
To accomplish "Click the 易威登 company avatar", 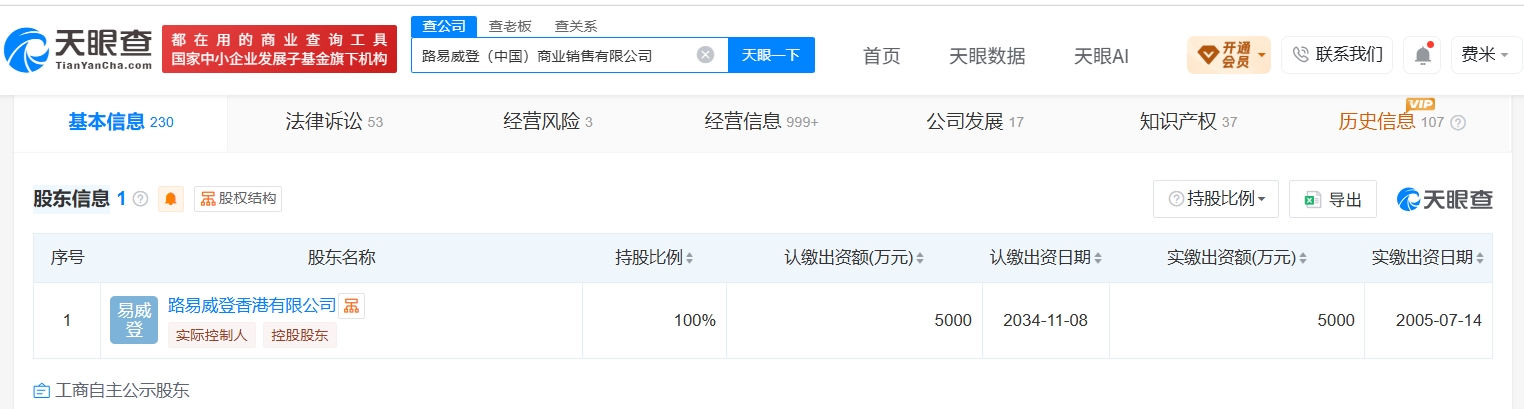I will 134,320.
